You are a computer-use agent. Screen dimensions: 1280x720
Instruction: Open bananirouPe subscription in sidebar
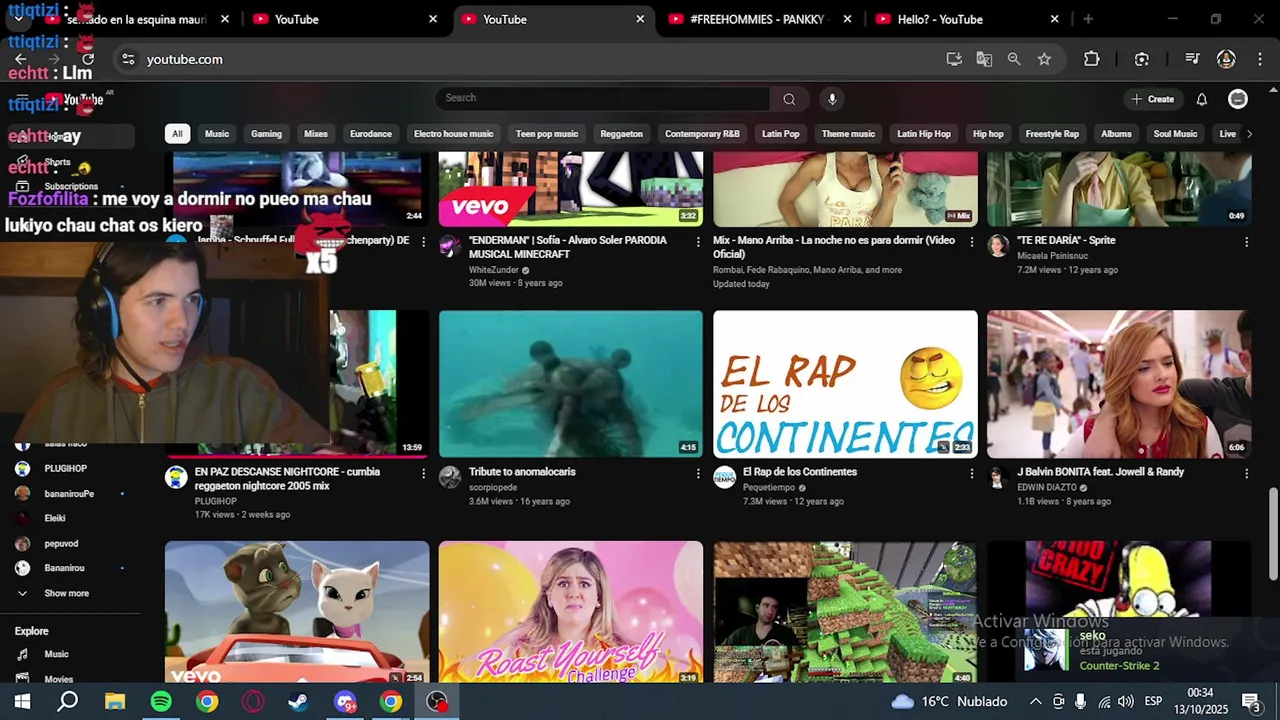[69, 493]
